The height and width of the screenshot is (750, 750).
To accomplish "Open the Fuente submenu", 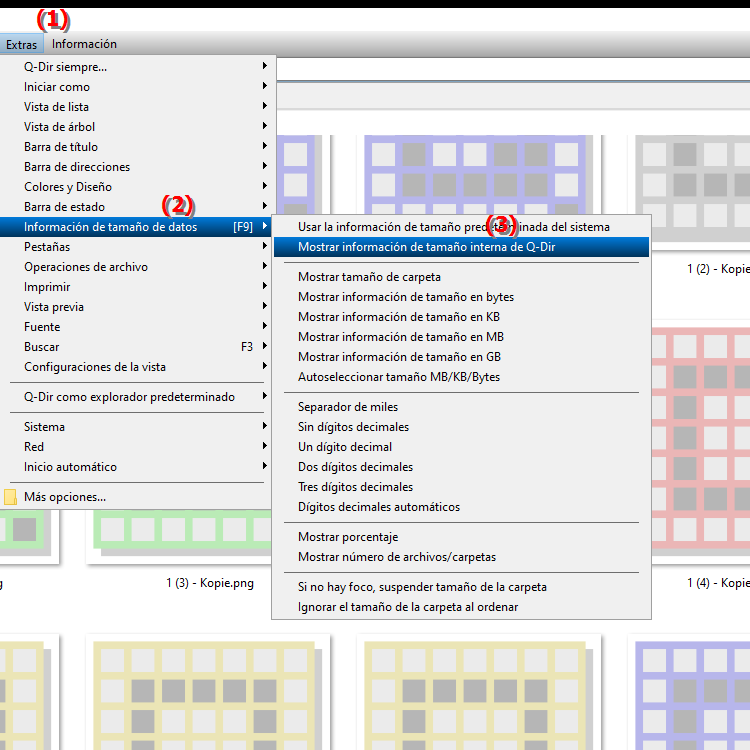I will (x=137, y=327).
